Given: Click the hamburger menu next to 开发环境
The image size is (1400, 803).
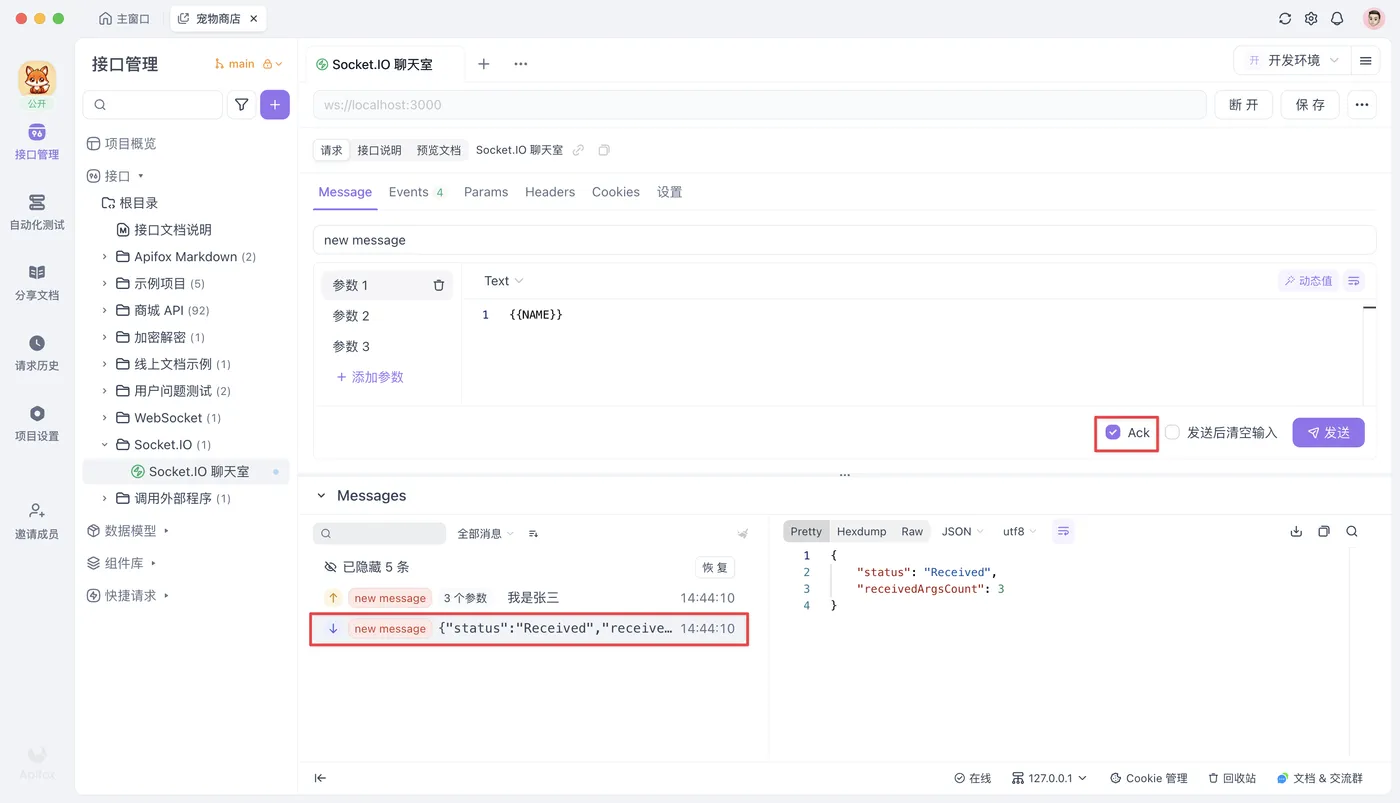Looking at the screenshot, I should 1365,61.
